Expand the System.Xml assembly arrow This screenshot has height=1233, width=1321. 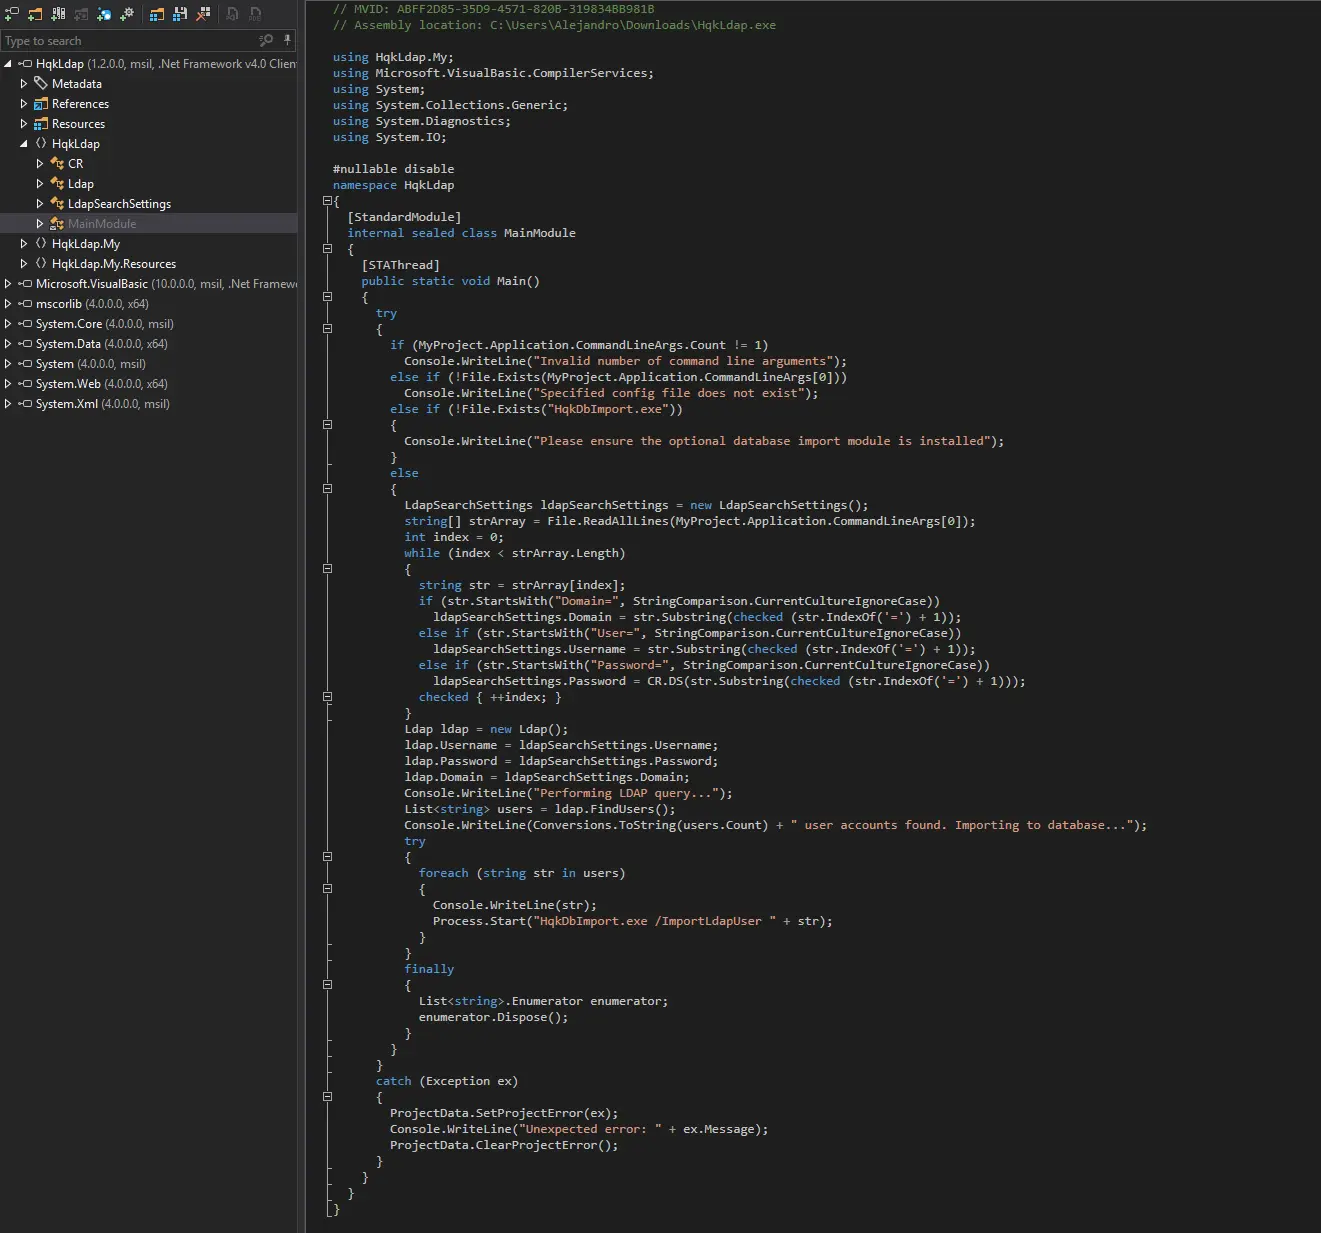click(x=8, y=403)
